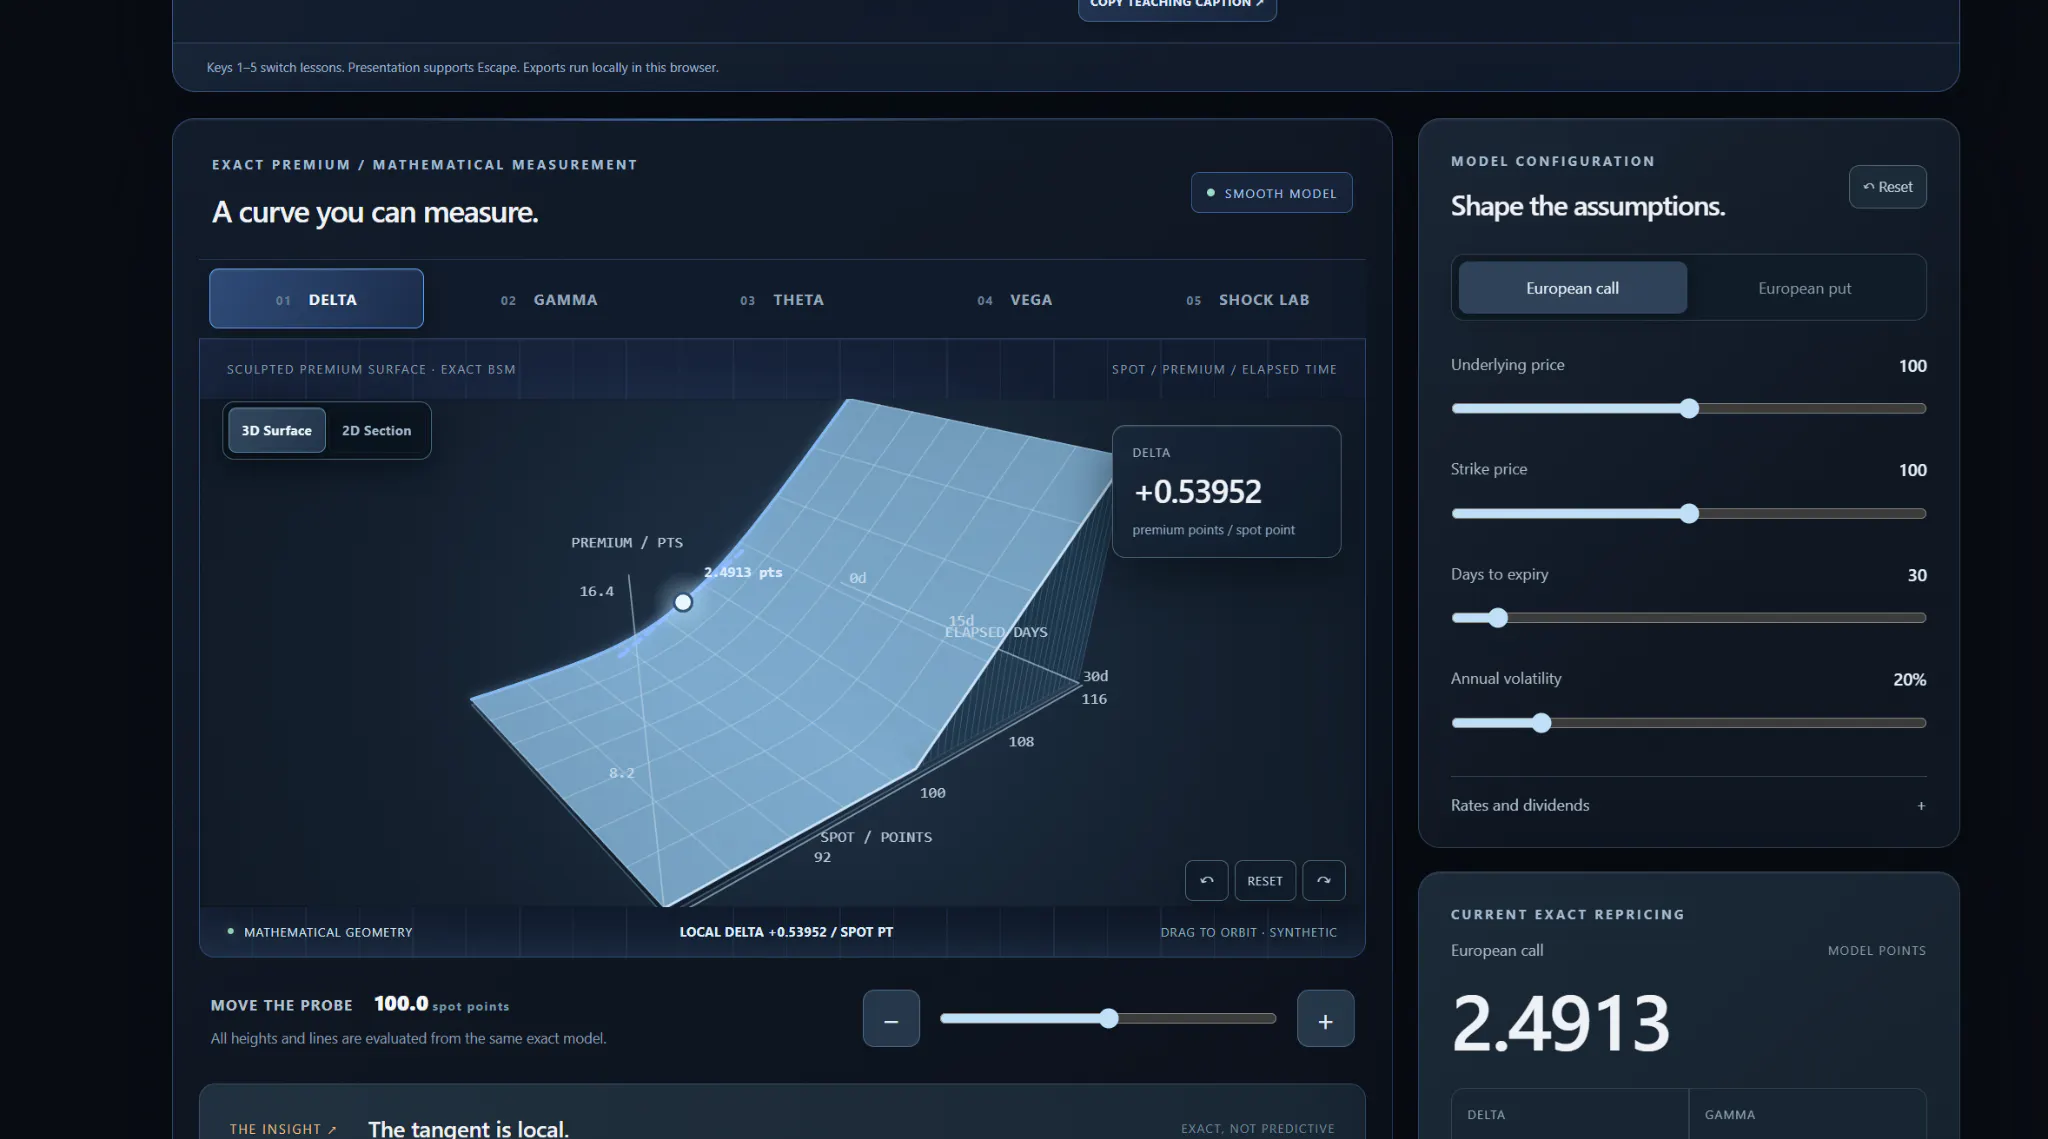This screenshot has width=2048, height=1139.
Task: Click the Underlying price value 100
Action: click(x=1912, y=366)
